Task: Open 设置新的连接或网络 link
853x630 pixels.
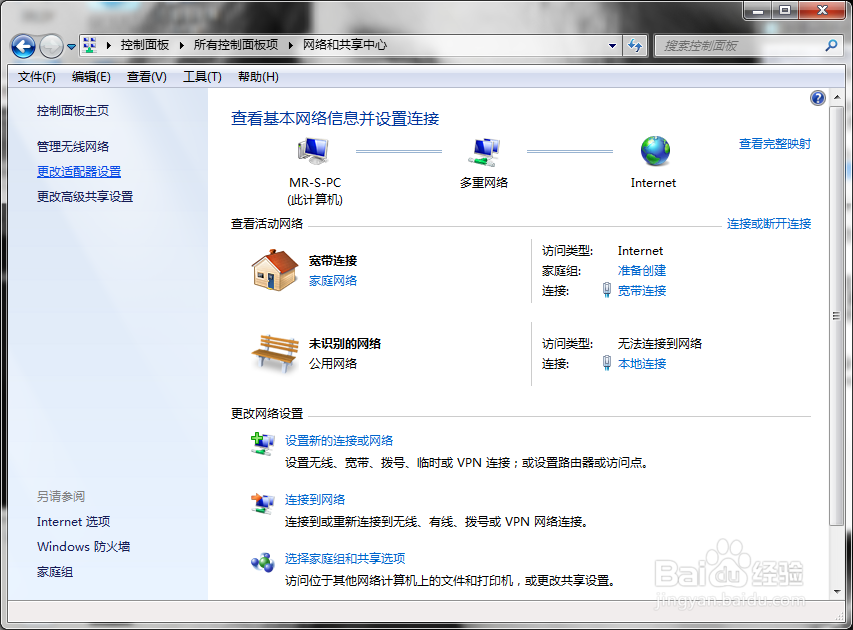Action: [x=339, y=441]
